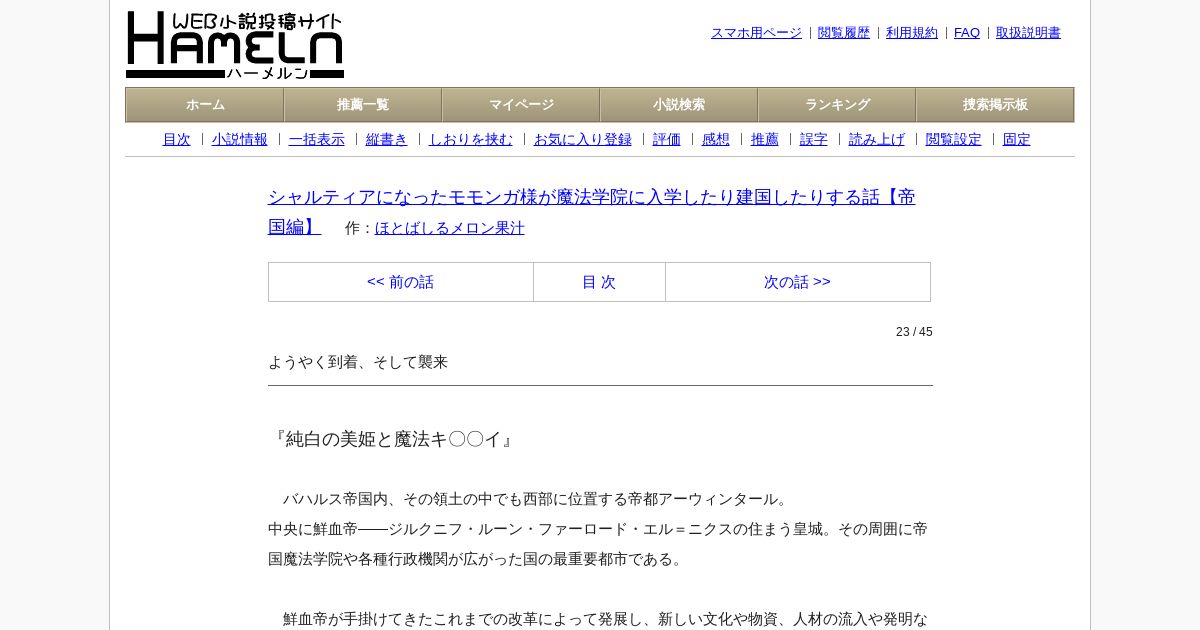Switch to 縦書き display
The image size is (1200, 630).
pyautogui.click(x=387, y=140)
